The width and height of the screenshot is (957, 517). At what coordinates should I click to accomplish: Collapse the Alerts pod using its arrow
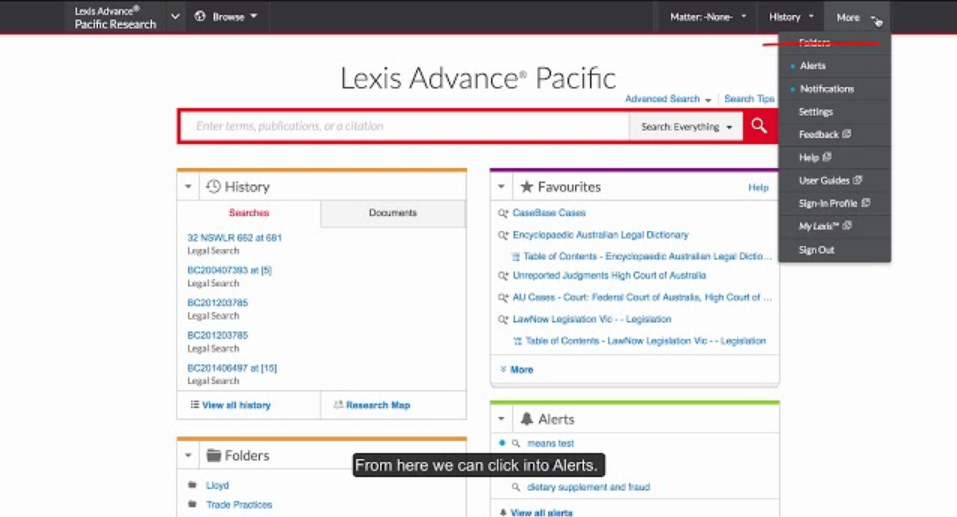(x=501, y=419)
